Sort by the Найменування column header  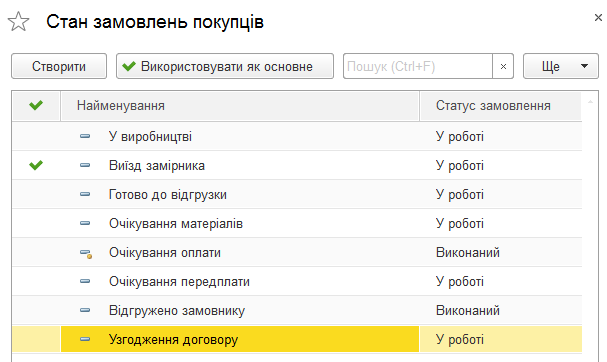tap(240, 105)
